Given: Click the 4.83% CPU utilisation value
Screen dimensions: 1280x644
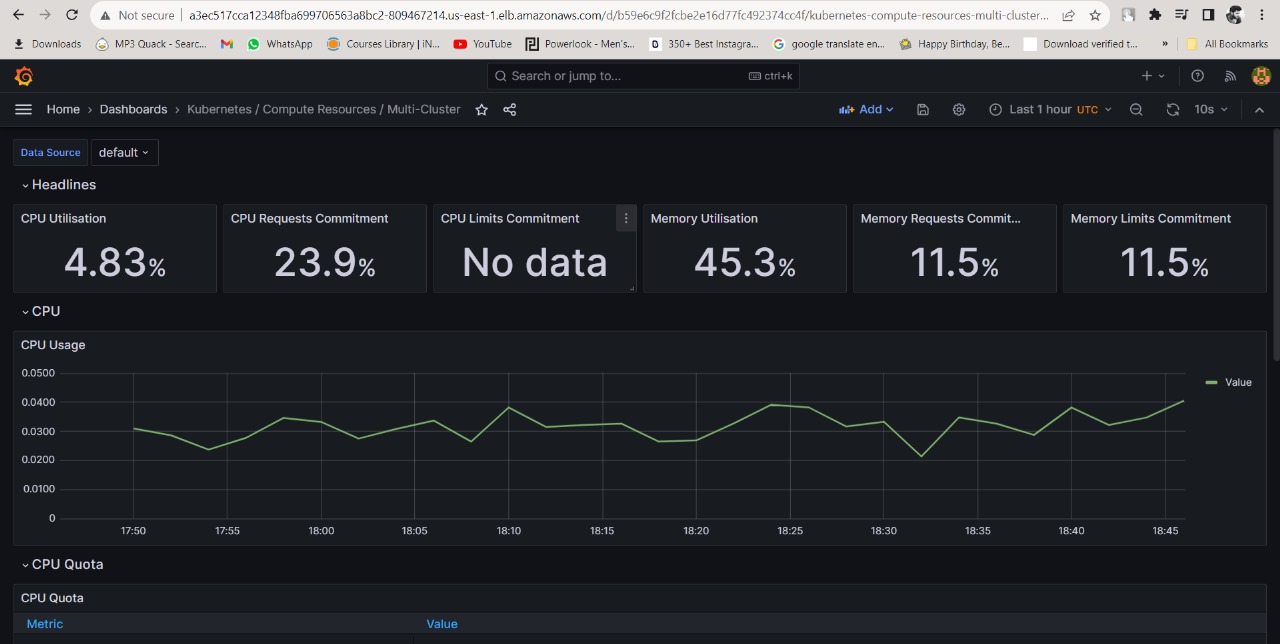Looking at the screenshot, I should (x=115, y=262).
